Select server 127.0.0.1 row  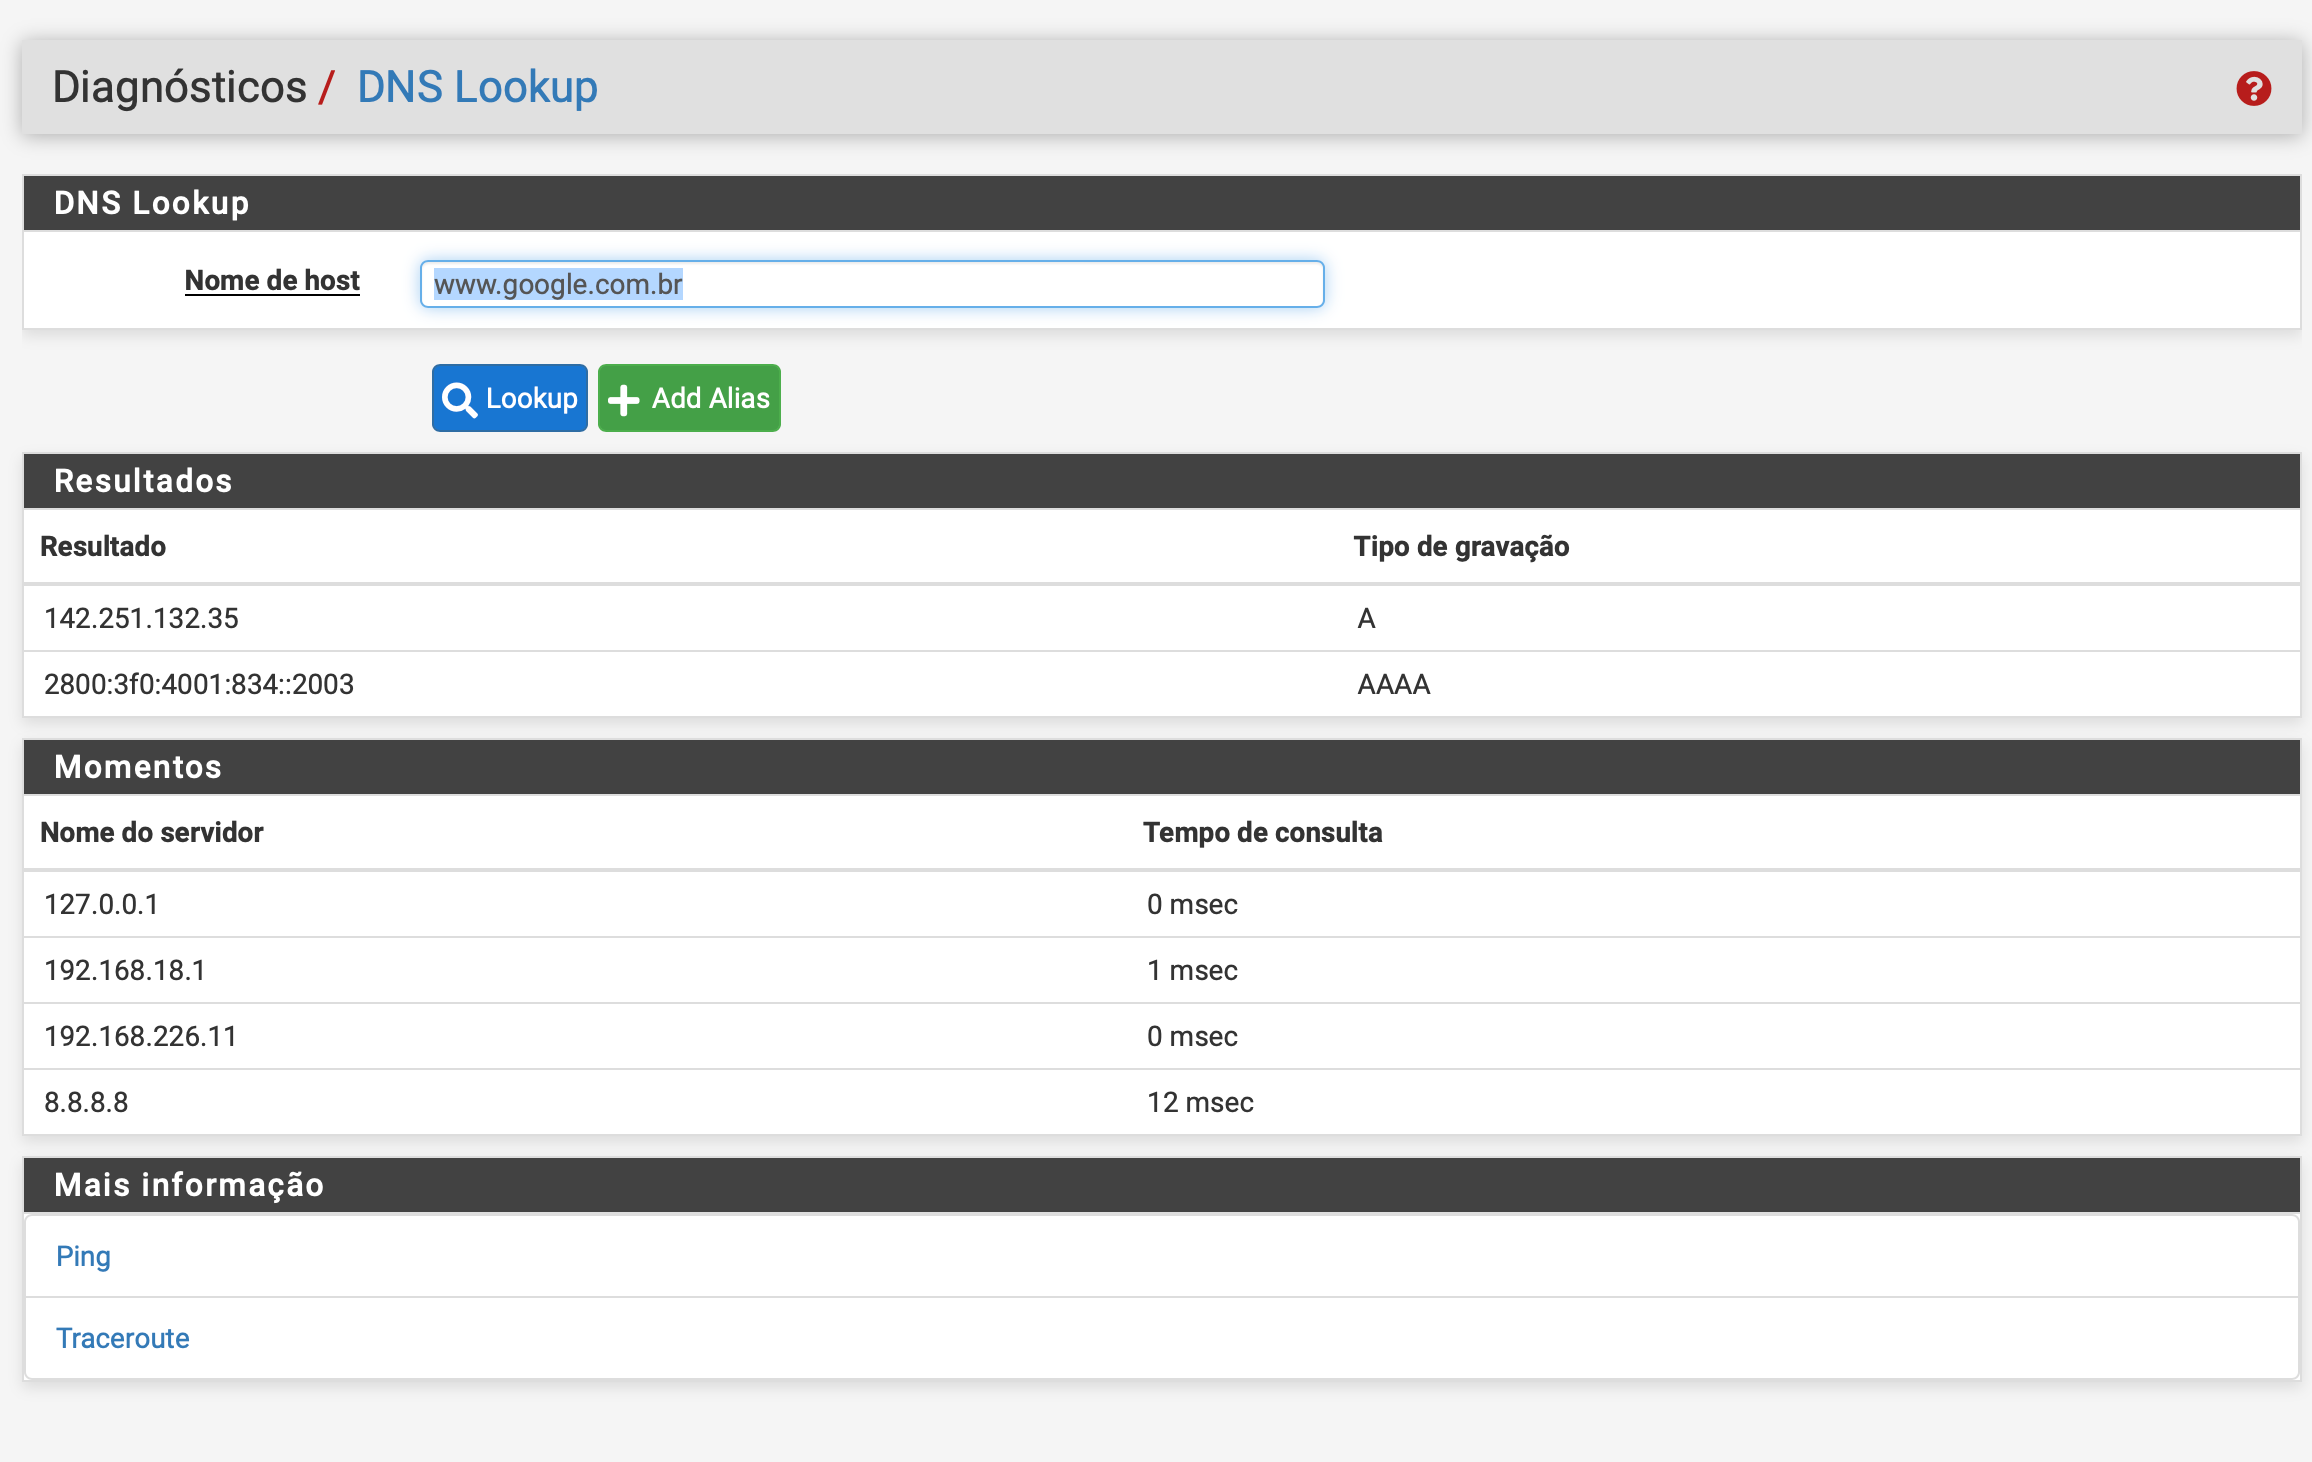1162,904
